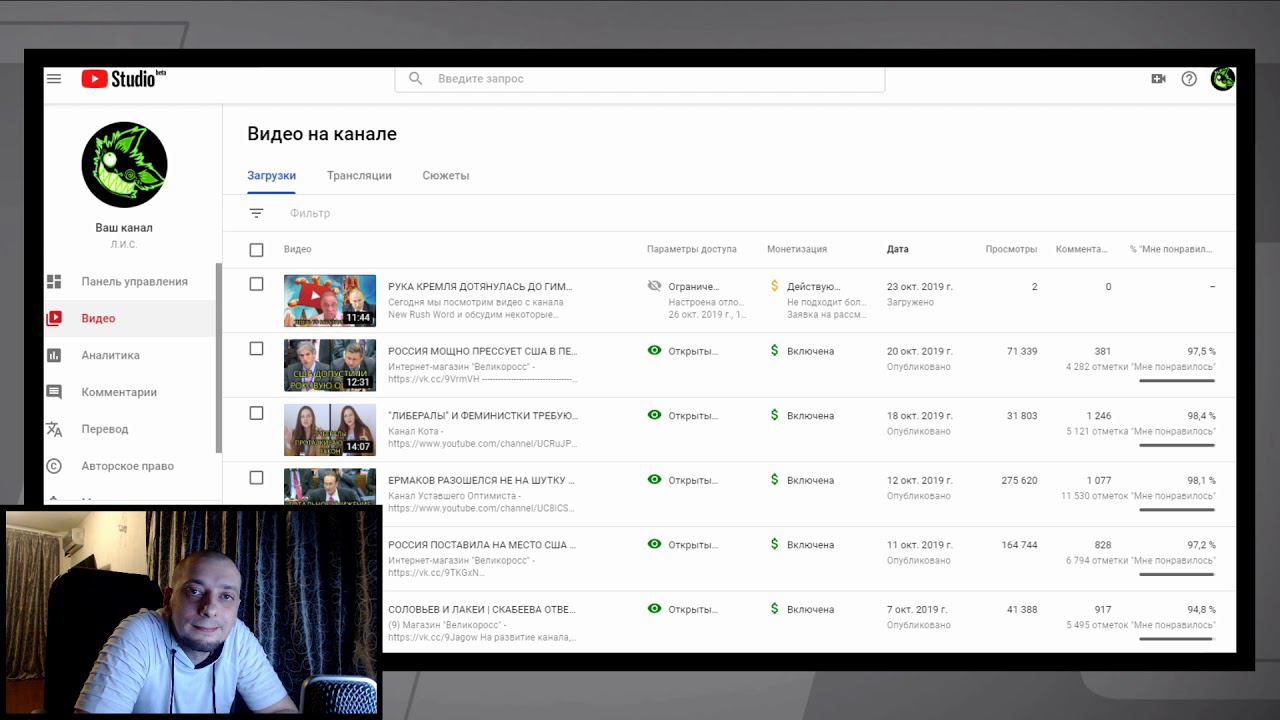
Task: Open monetization Включена for РОССИЯ МОЩНО ПРЕССУЕТ
Action: pyautogui.click(x=810, y=351)
